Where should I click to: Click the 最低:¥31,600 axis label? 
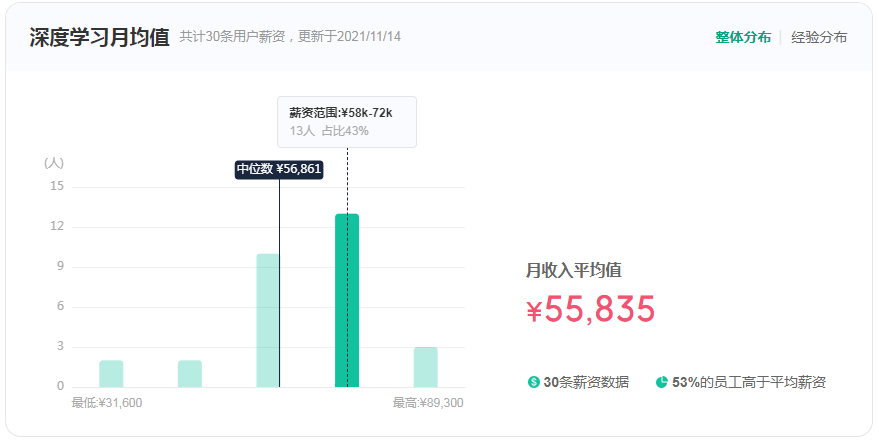(x=107, y=403)
